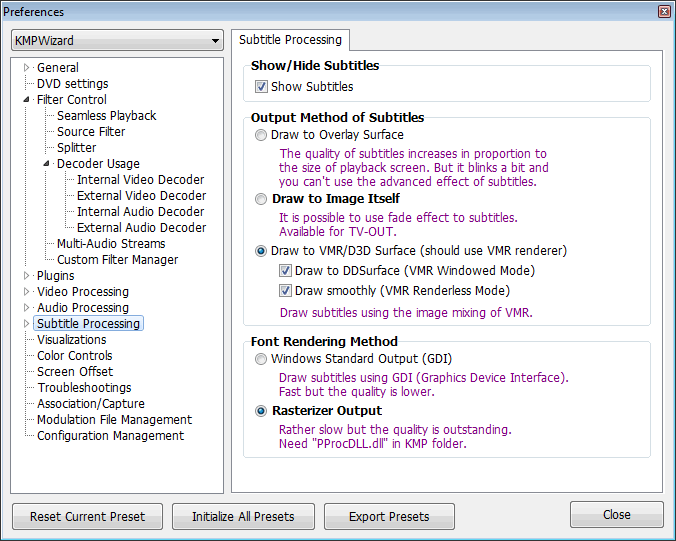Click the Reset Current Preset button
This screenshot has width=676, height=541.
pyautogui.click(x=87, y=517)
